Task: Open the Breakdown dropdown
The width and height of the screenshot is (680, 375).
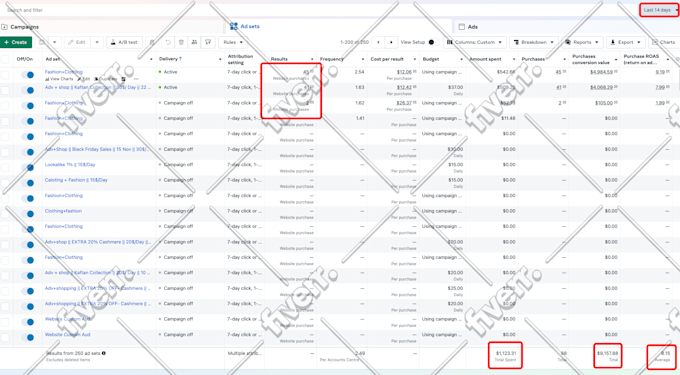Action: point(534,42)
